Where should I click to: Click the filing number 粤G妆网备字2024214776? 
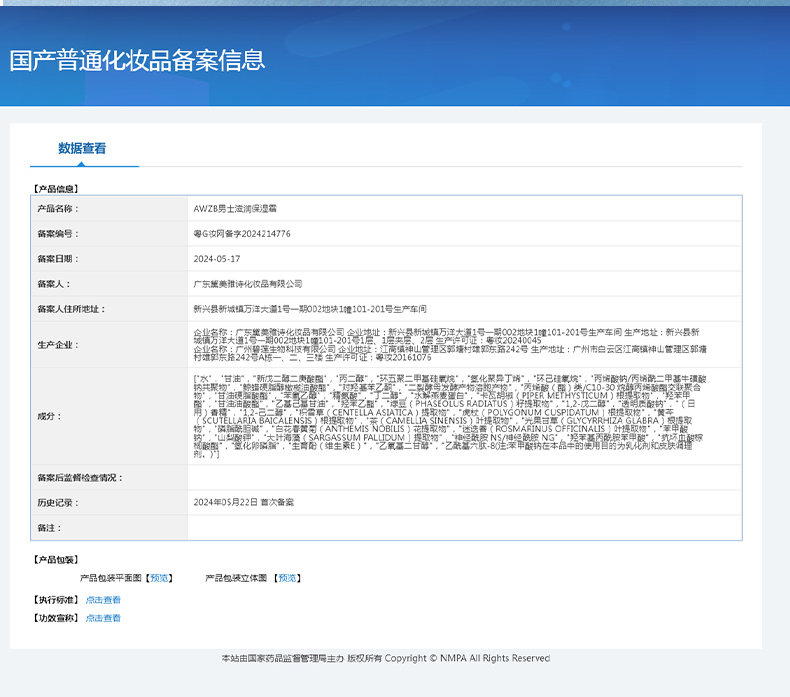(x=242, y=233)
